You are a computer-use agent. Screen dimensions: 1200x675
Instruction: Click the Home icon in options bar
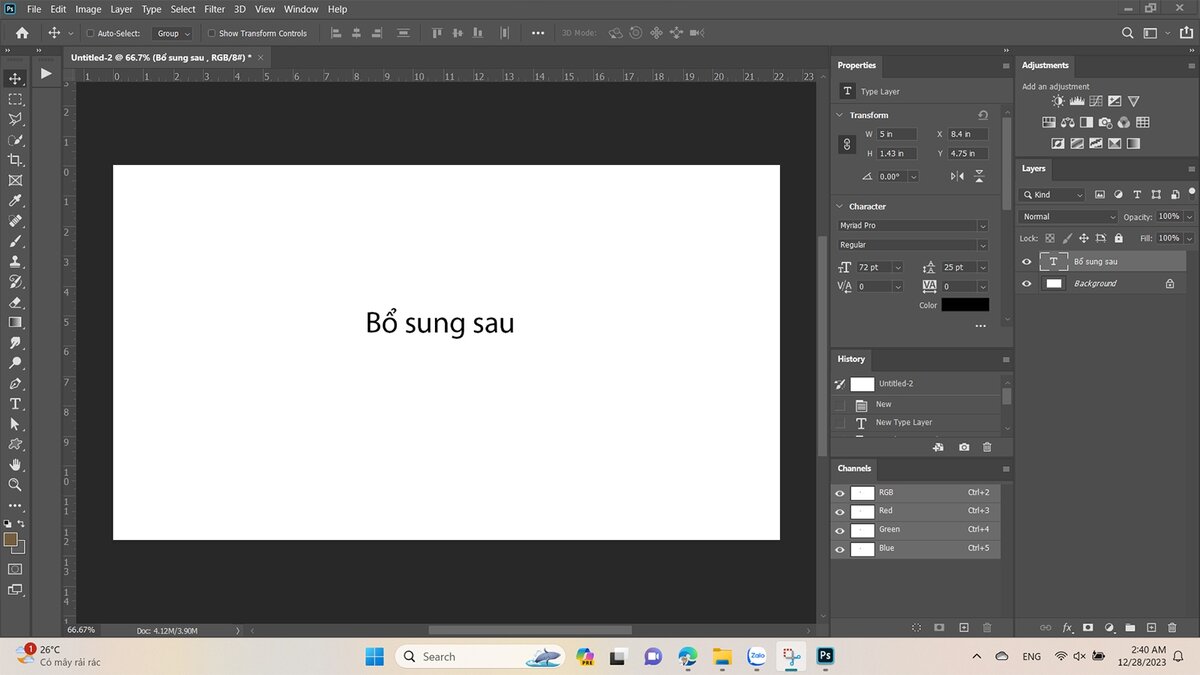tap(22, 33)
